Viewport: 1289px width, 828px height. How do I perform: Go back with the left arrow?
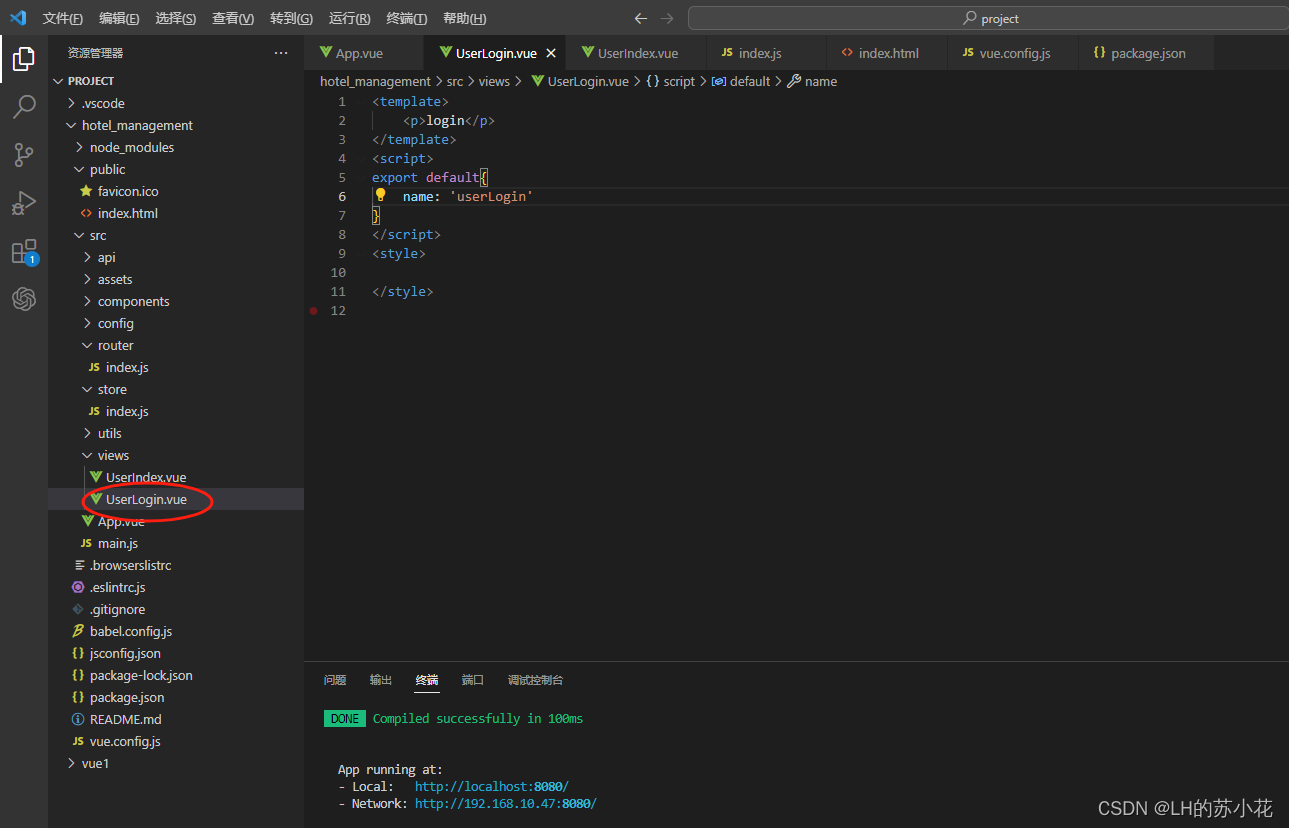click(x=641, y=18)
